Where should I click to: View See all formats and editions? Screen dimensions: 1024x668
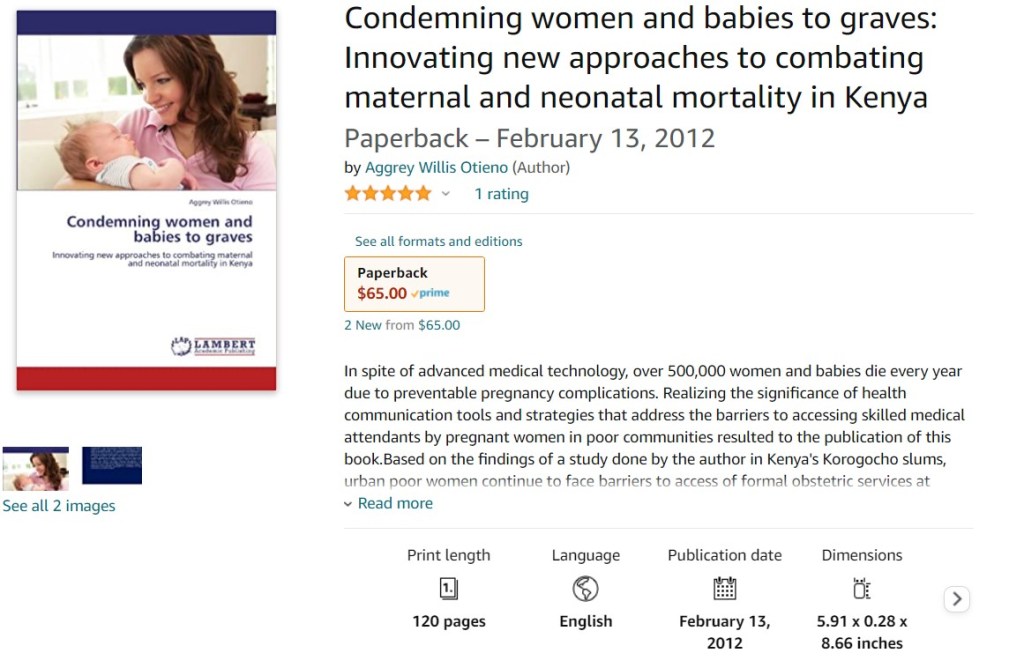pyautogui.click(x=438, y=241)
